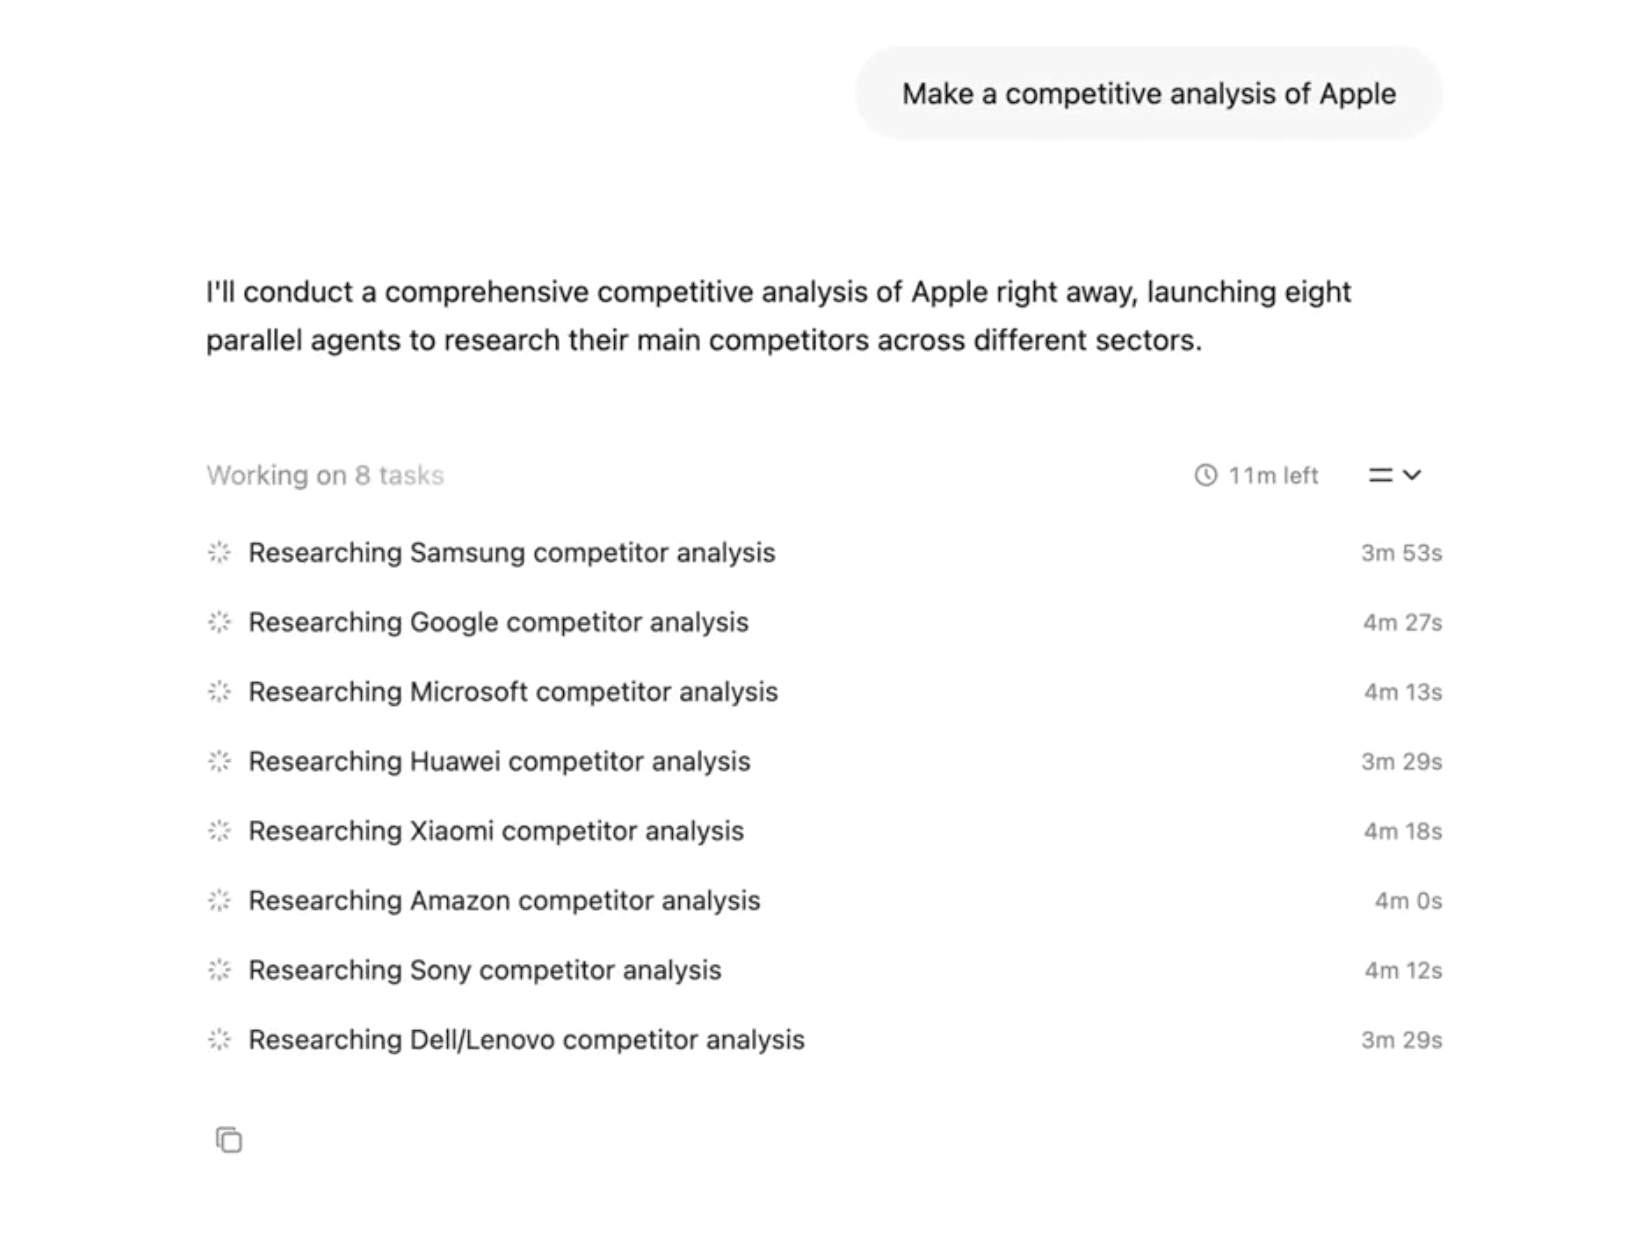Click the Samsung task loading spinner icon
Image resolution: width=1652 pixels, height=1244 pixels.
219,552
